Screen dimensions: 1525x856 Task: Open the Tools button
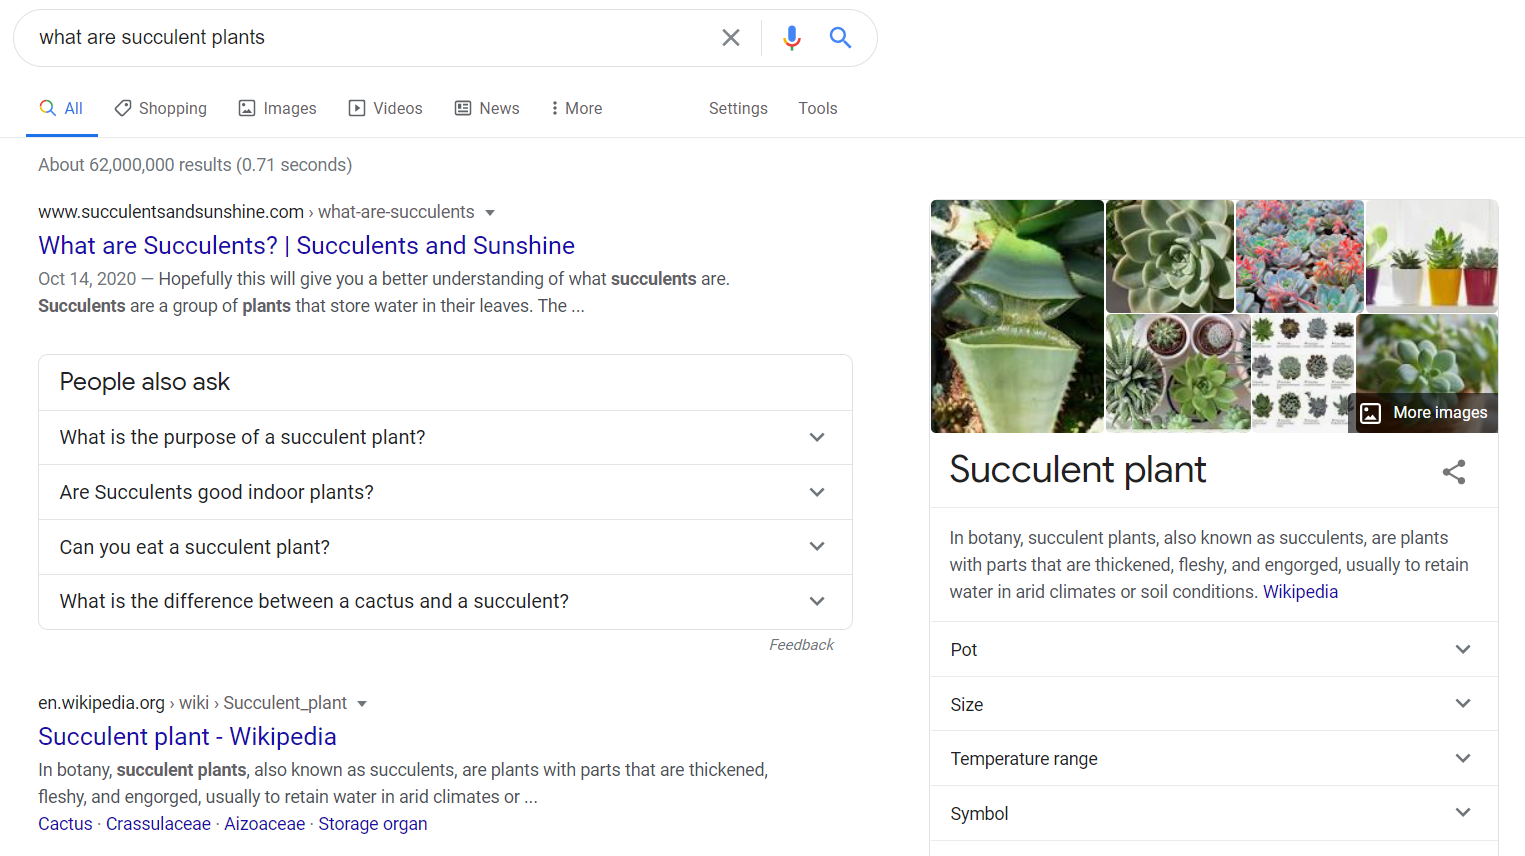(x=817, y=108)
